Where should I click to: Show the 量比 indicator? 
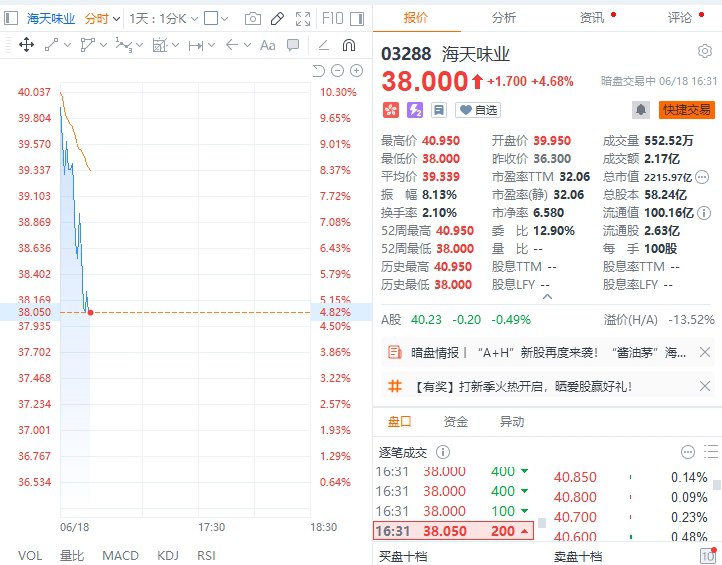72,555
